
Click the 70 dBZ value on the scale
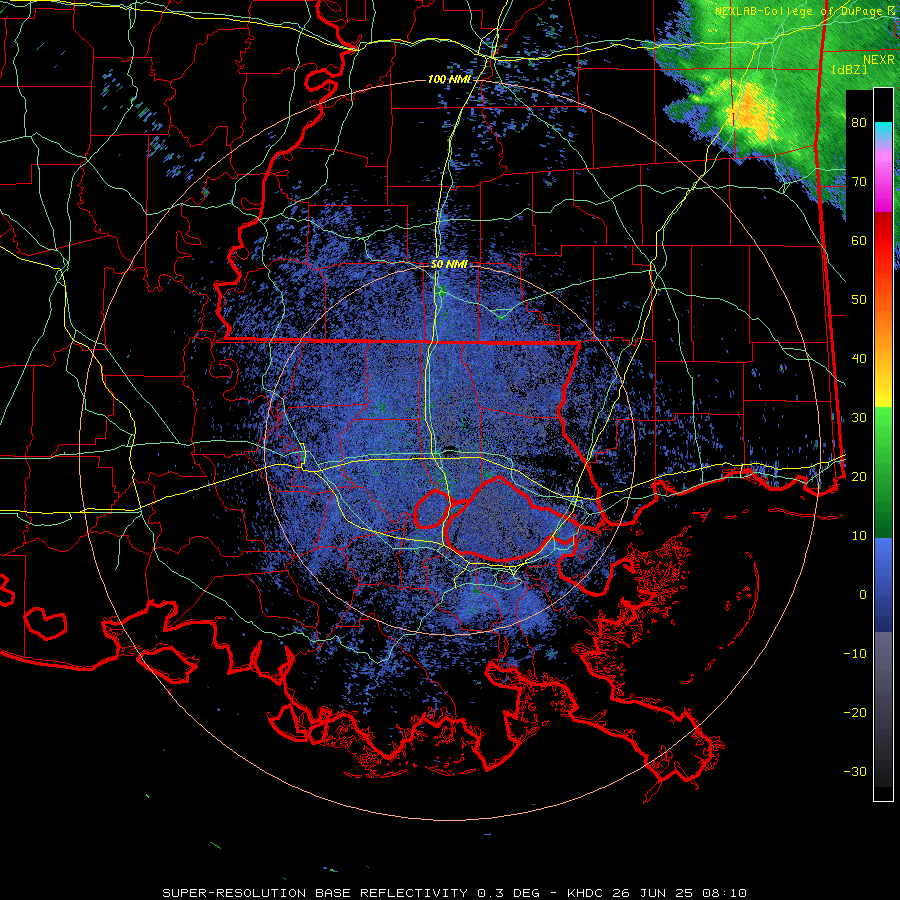coord(859,182)
